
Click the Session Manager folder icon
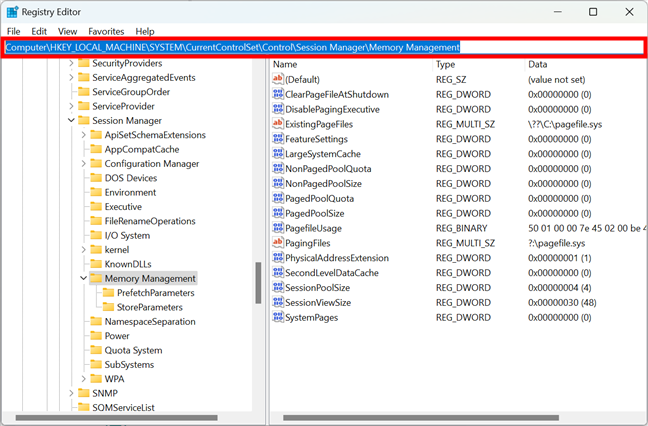83,120
